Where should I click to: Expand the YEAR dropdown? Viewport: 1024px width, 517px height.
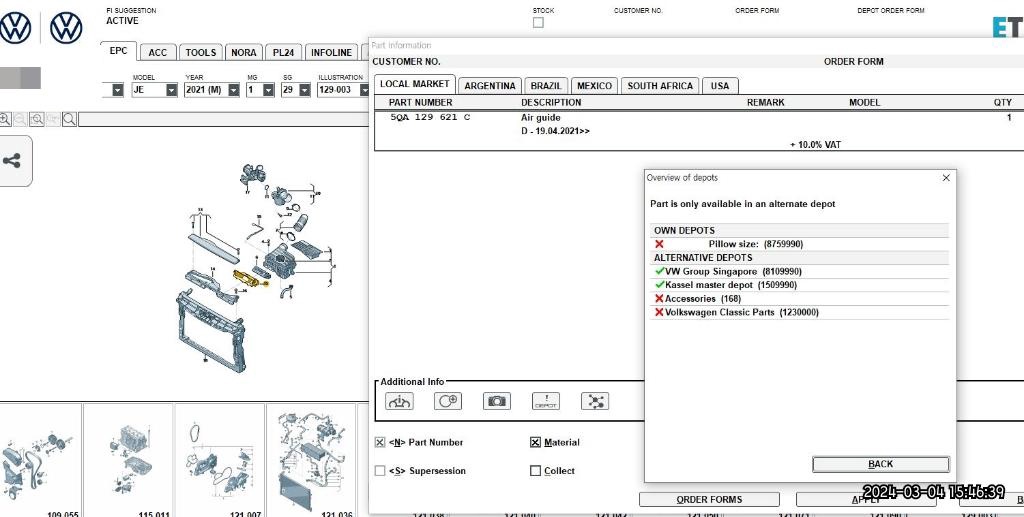(x=234, y=90)
